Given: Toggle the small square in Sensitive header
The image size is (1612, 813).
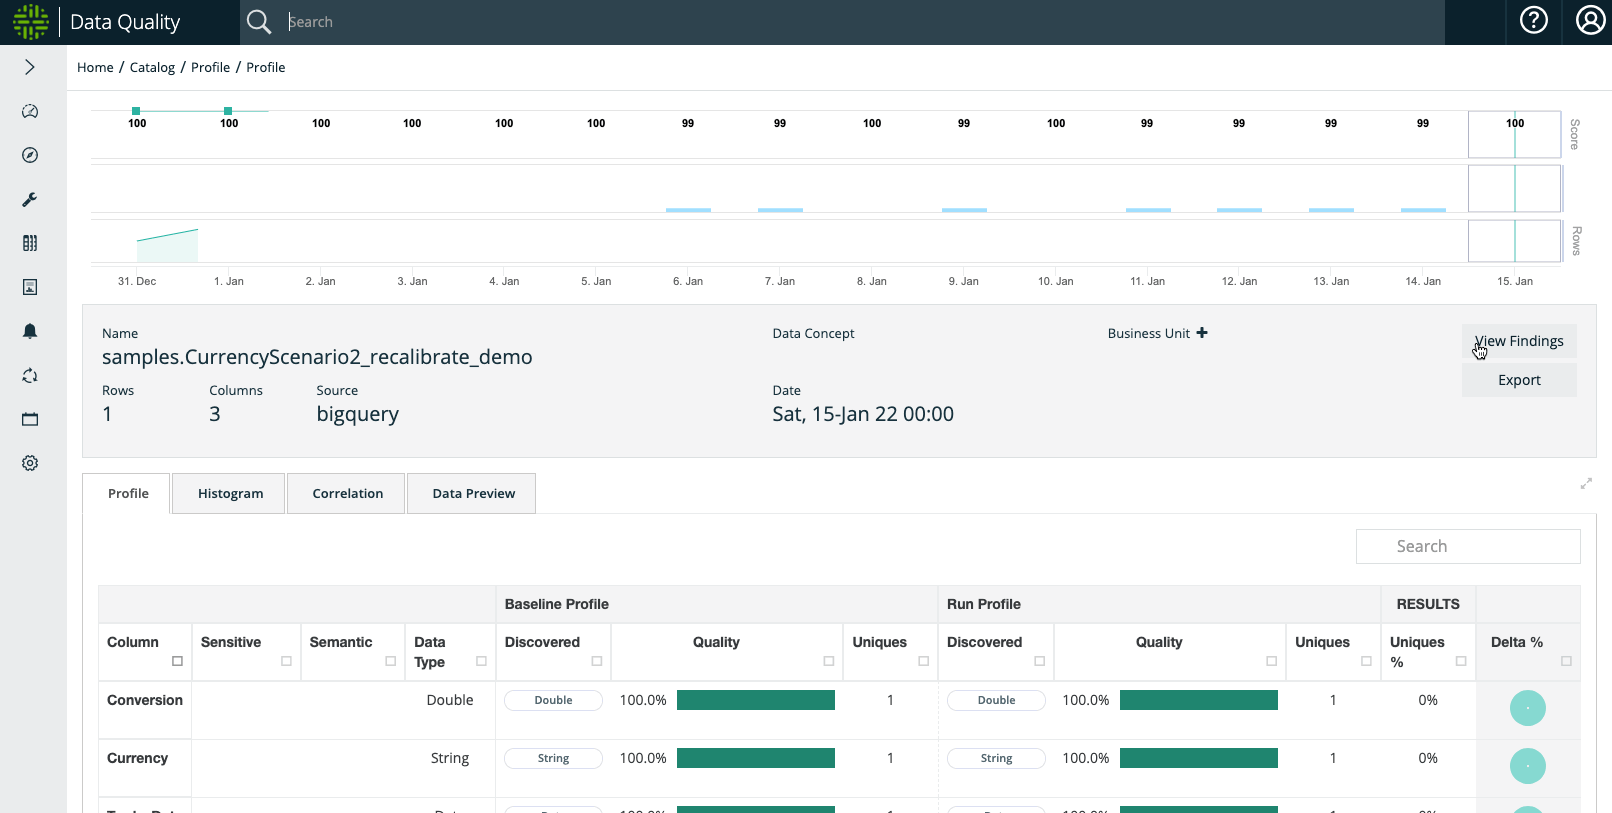Looking at the screenshot, I should click(286, 661).
